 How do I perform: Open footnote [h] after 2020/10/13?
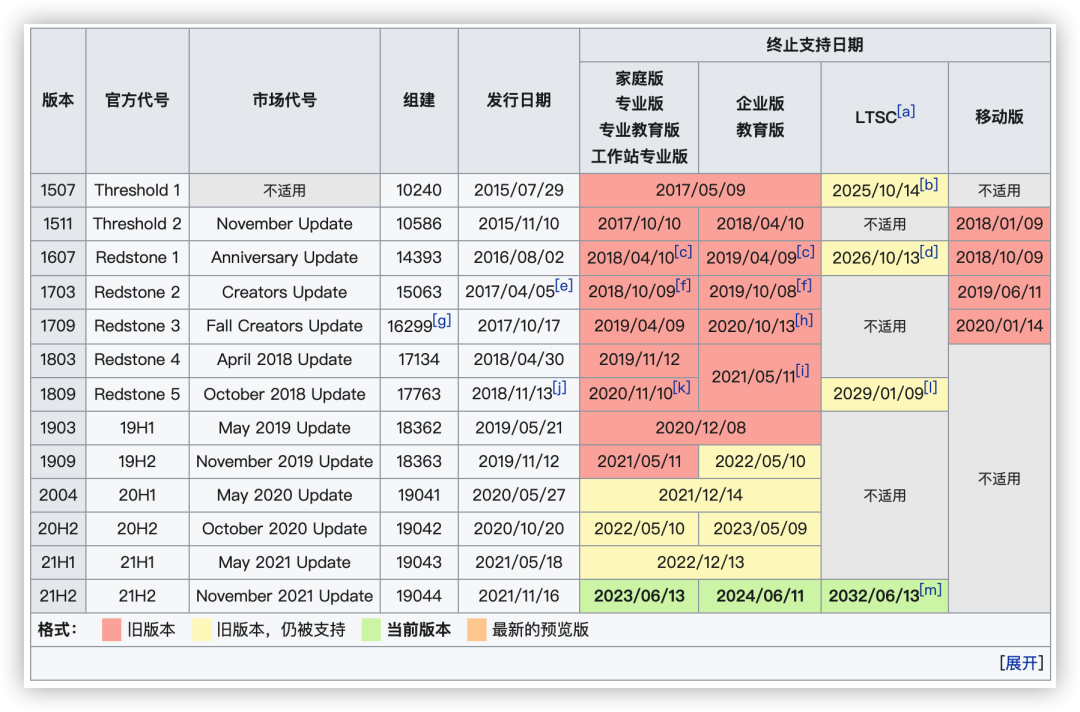click(x=804, y=320)
